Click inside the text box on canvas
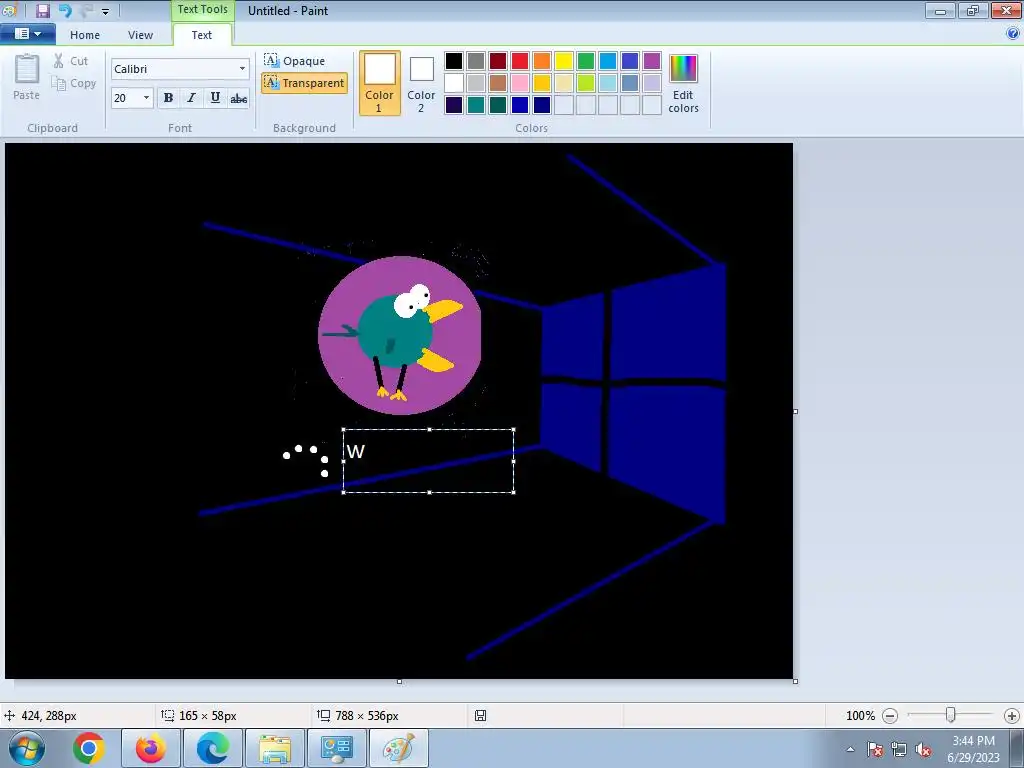The height and width of the screenshot is (768, 1024). [429, 461]
